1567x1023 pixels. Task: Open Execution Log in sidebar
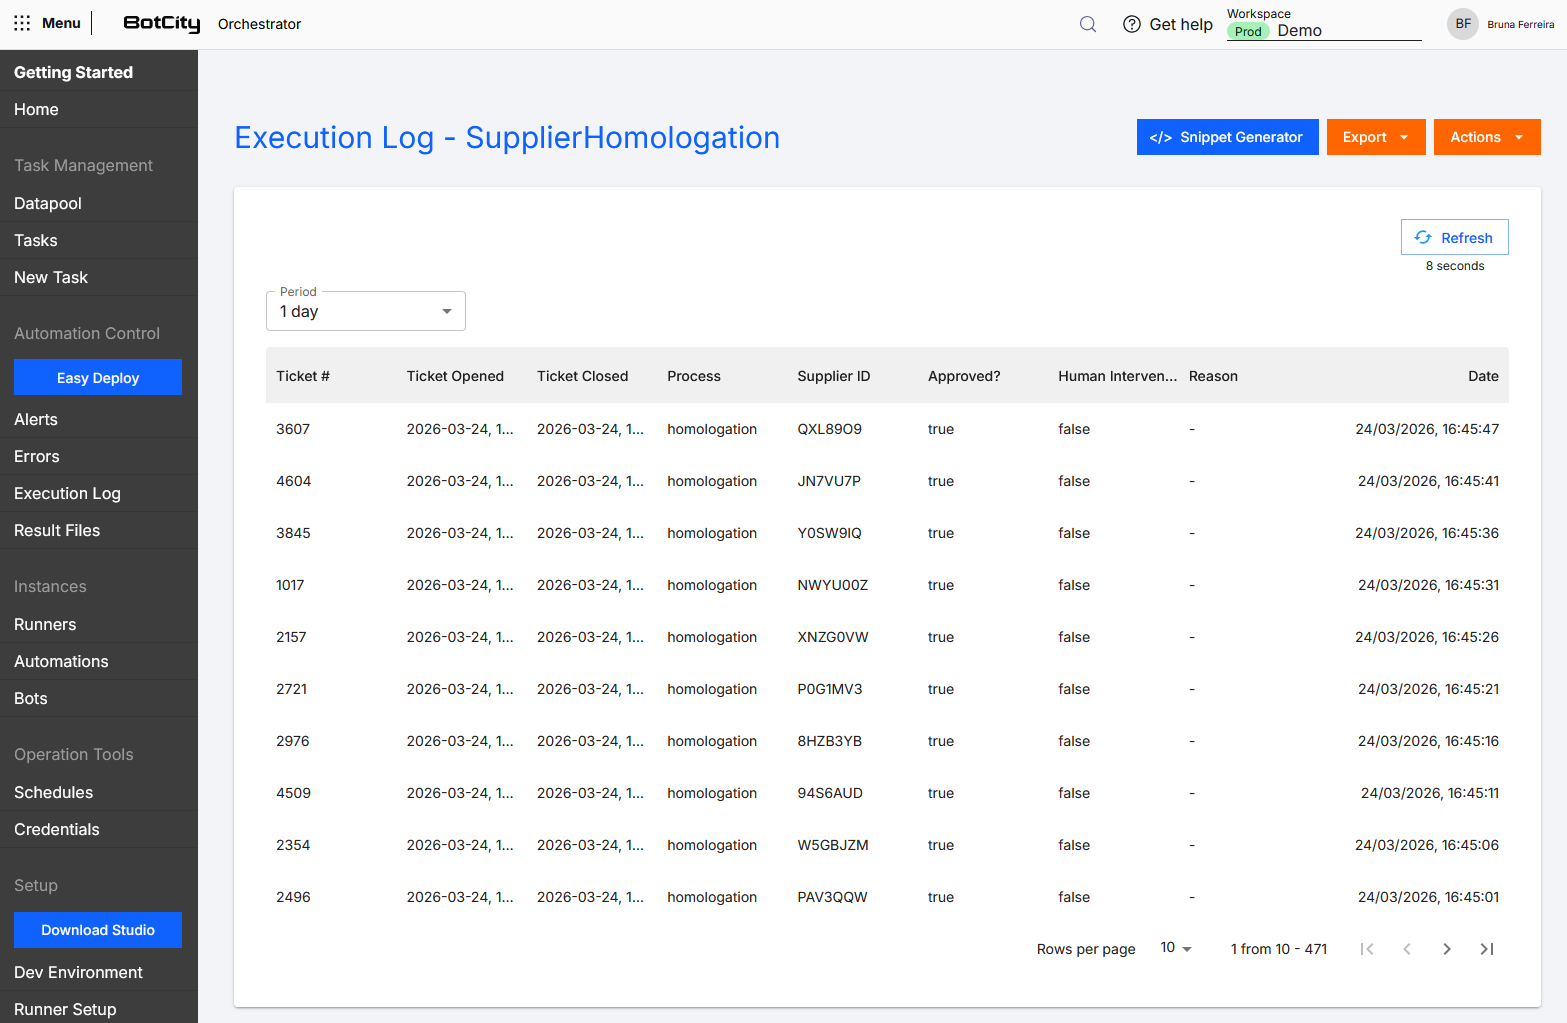click(67, 493)
